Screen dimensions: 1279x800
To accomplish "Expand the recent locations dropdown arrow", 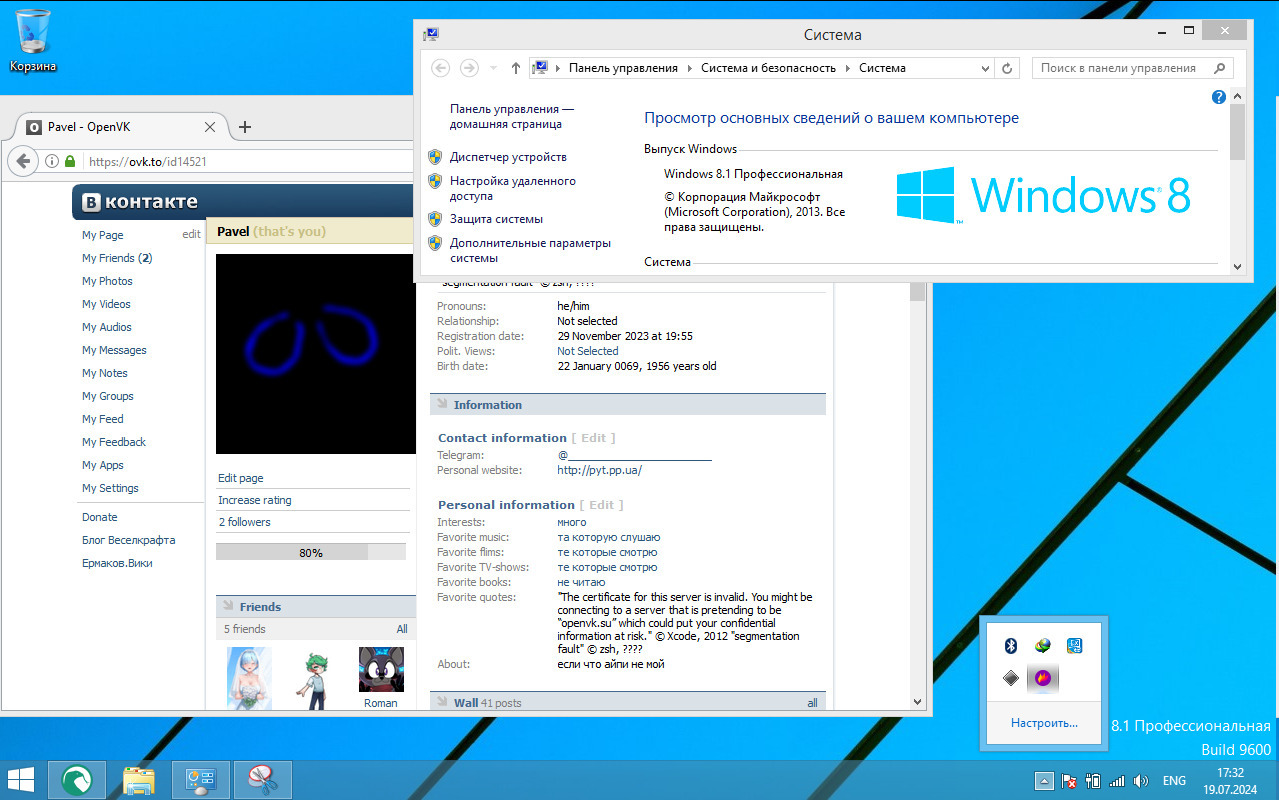I will click(x=493, y=68).
